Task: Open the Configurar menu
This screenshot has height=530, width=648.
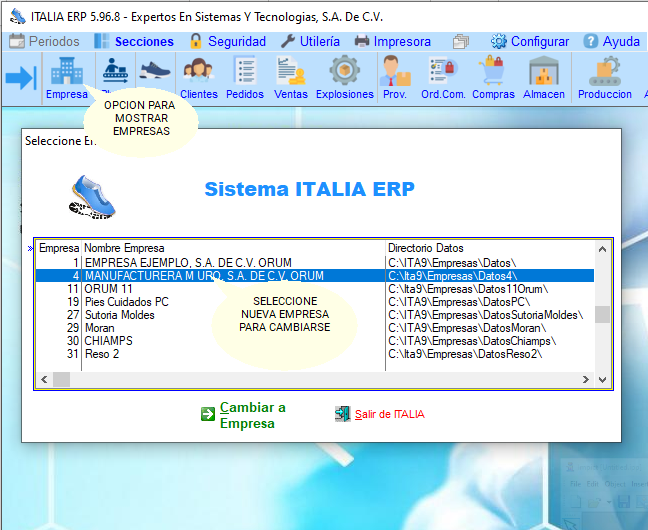Action: coord(530,41)
